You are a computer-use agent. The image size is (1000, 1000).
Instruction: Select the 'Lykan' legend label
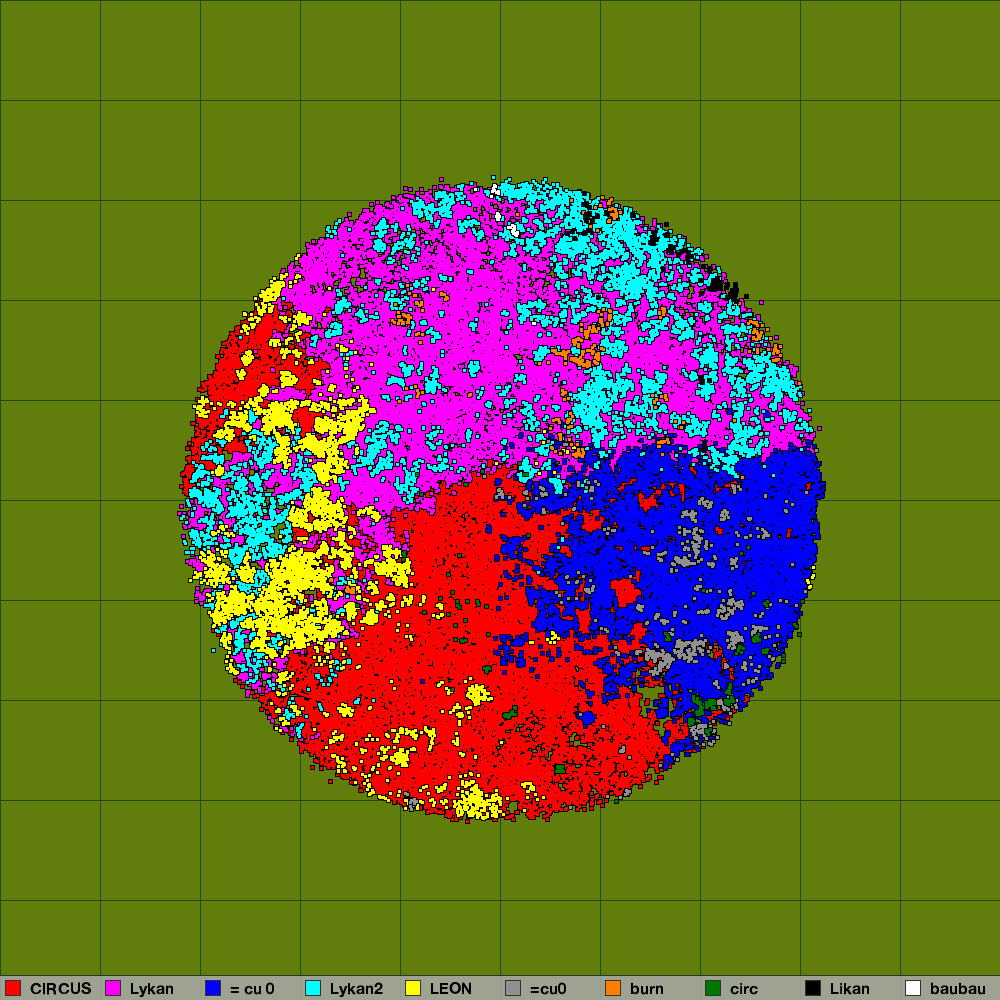point(152,989)
